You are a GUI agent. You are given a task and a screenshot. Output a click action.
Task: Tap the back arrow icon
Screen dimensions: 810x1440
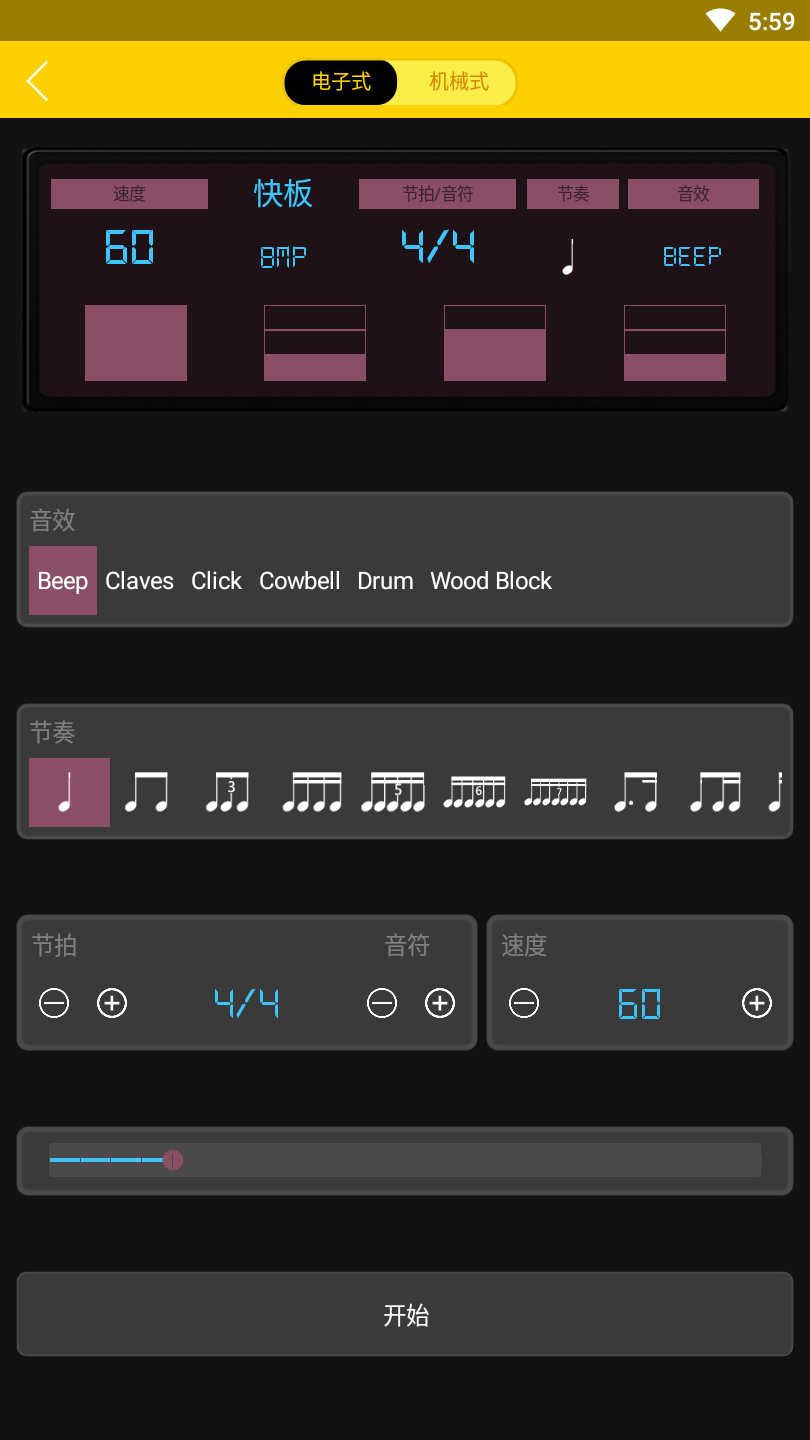(38, 81)
